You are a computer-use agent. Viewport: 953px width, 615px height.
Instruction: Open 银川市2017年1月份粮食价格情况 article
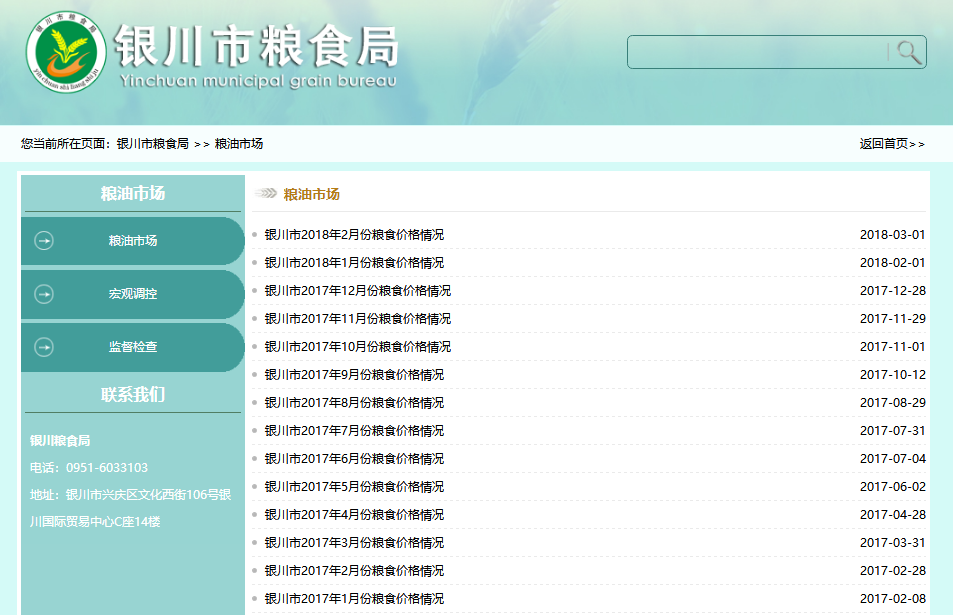(354, 599)
